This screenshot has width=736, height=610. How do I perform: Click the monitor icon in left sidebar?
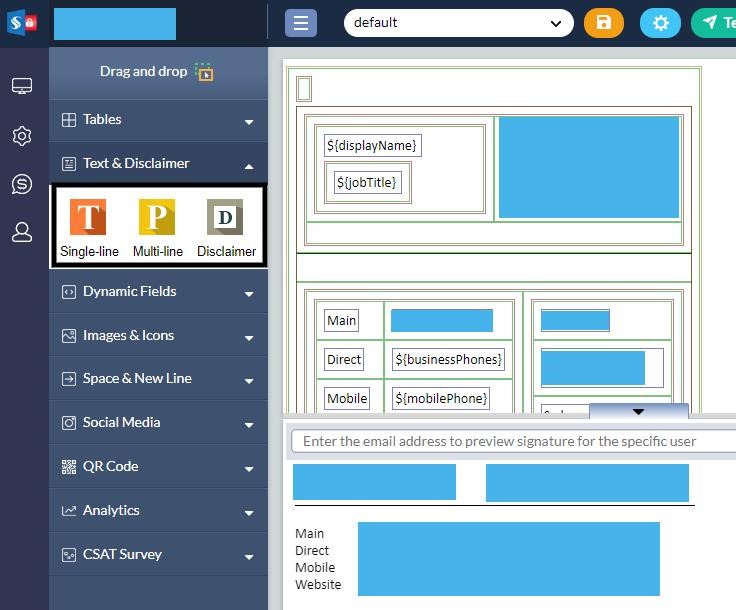click(x=22, y=87)
